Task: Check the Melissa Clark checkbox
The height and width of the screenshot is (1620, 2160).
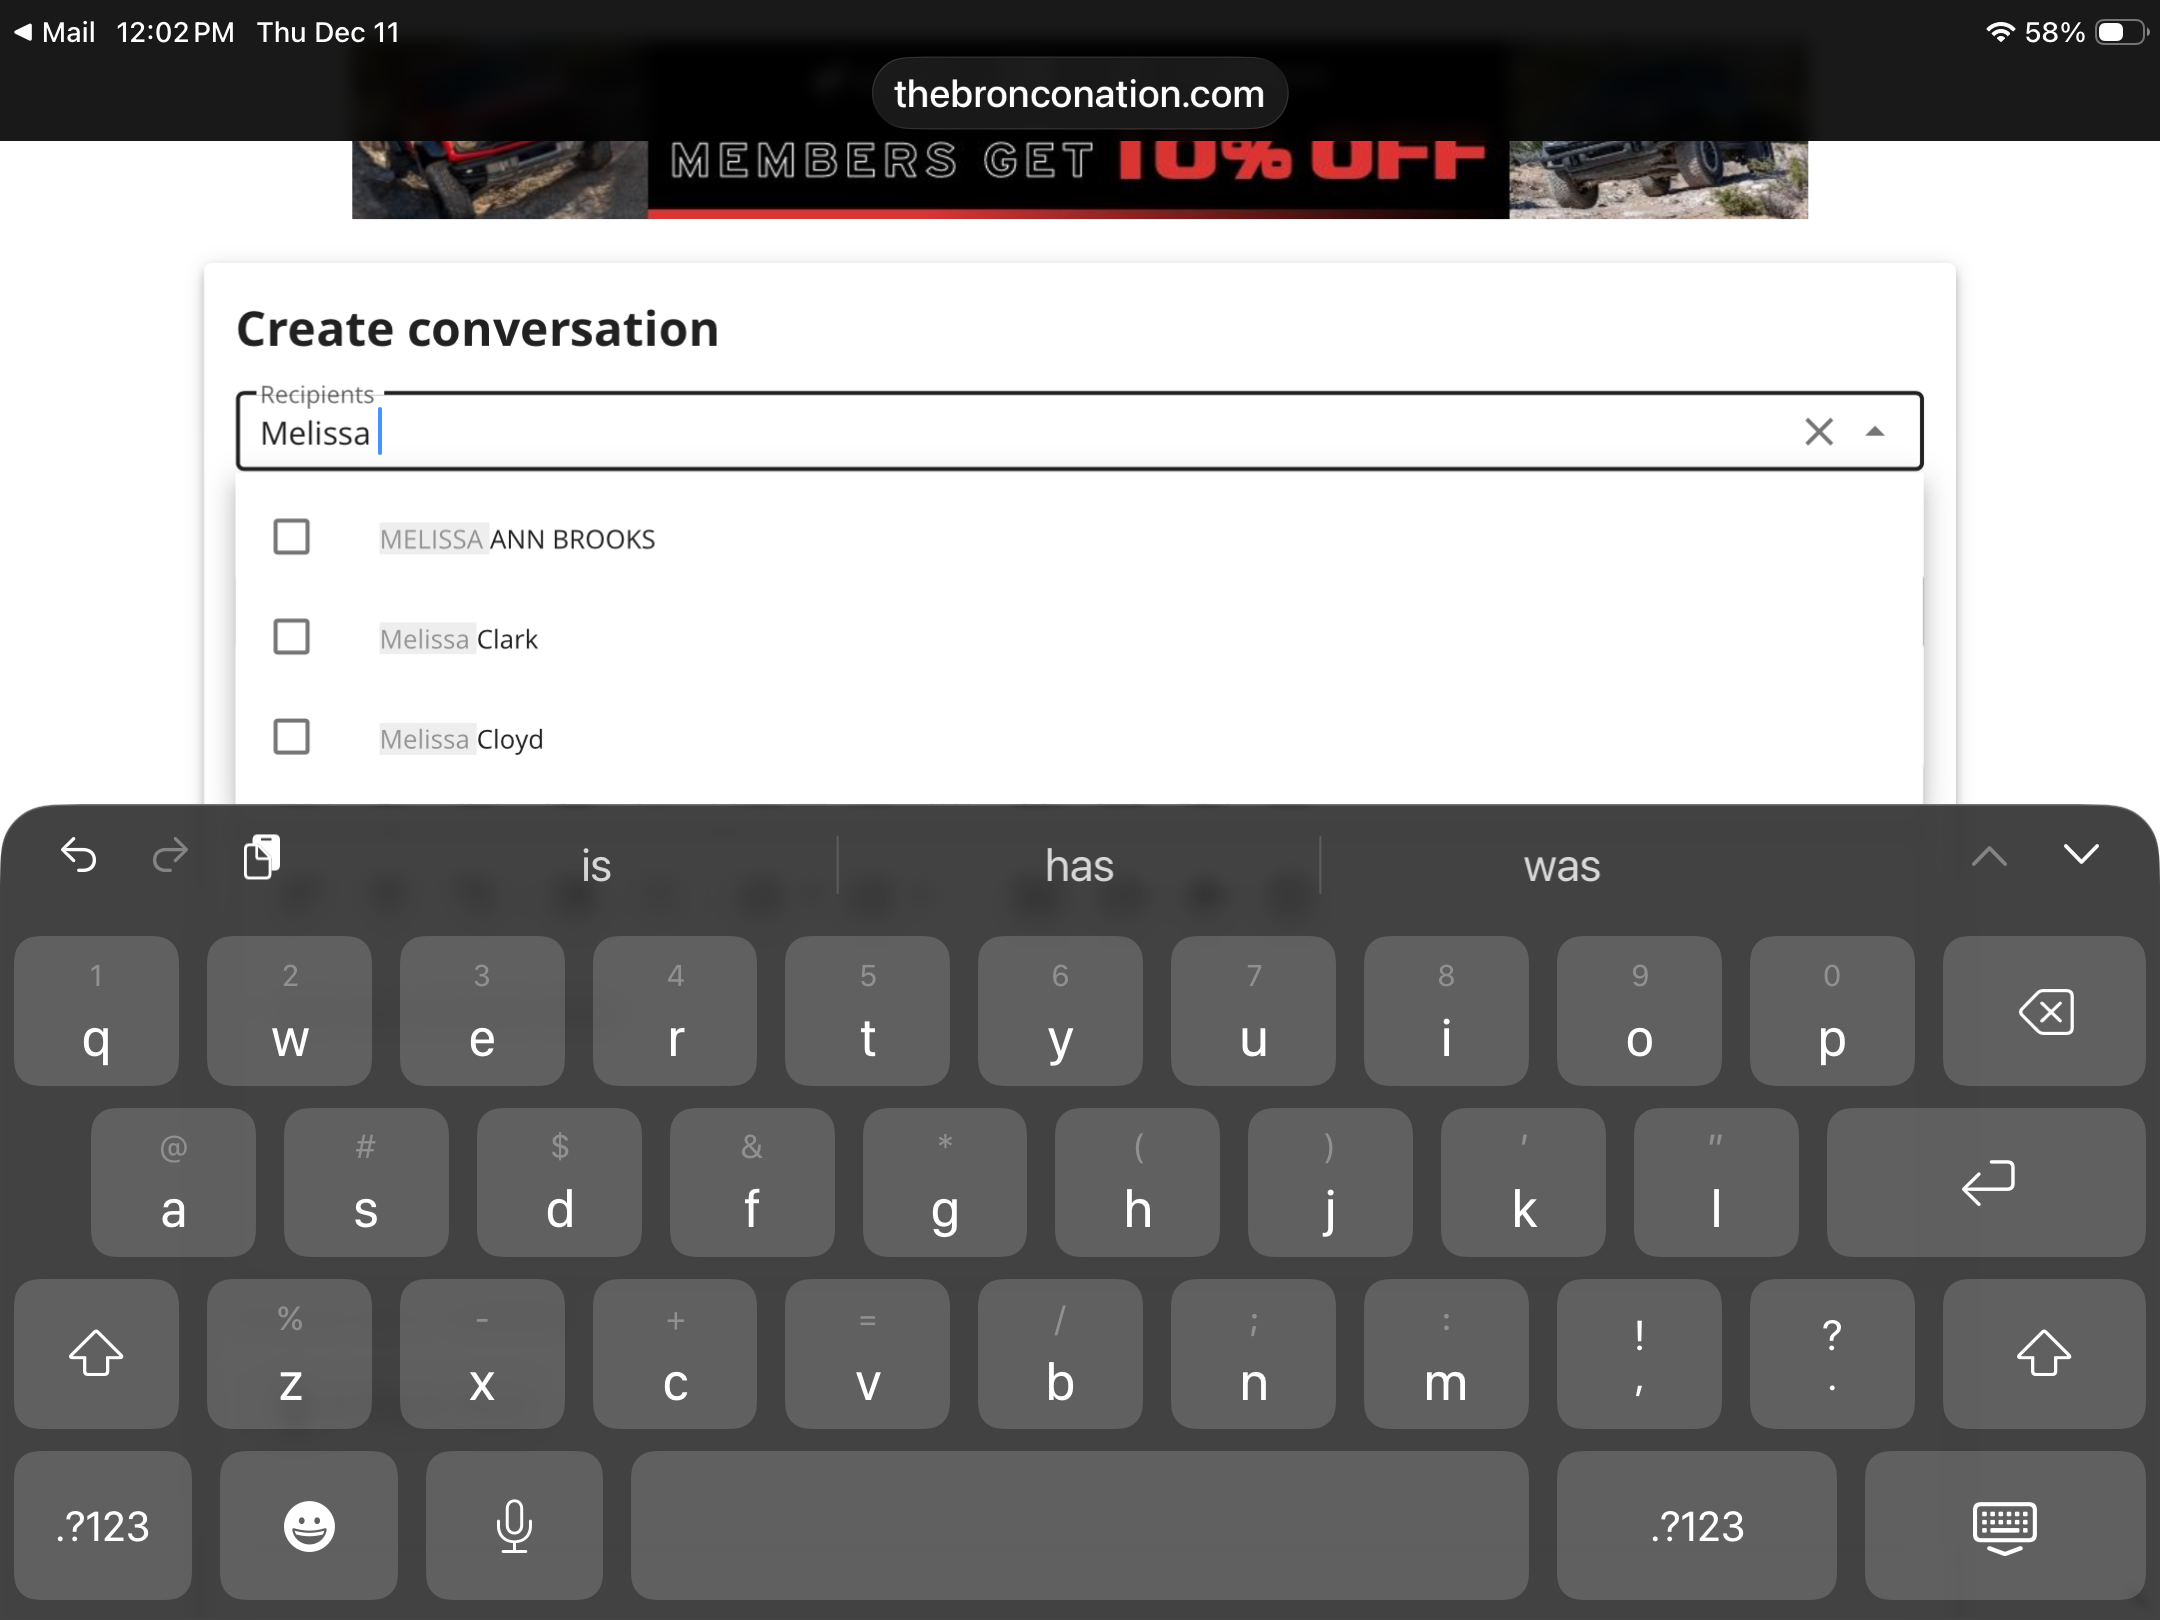Action: click(x=291, y=637)
